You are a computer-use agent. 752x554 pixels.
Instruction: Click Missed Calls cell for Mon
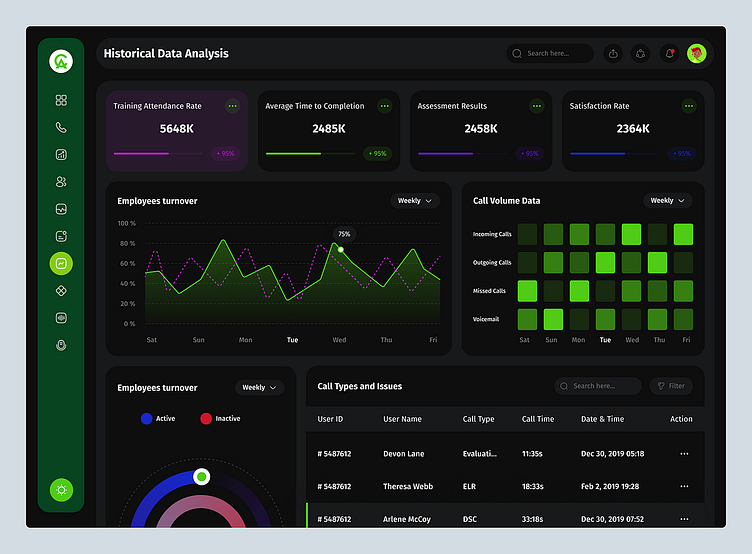pyautogui.click(x=579, y=291)
